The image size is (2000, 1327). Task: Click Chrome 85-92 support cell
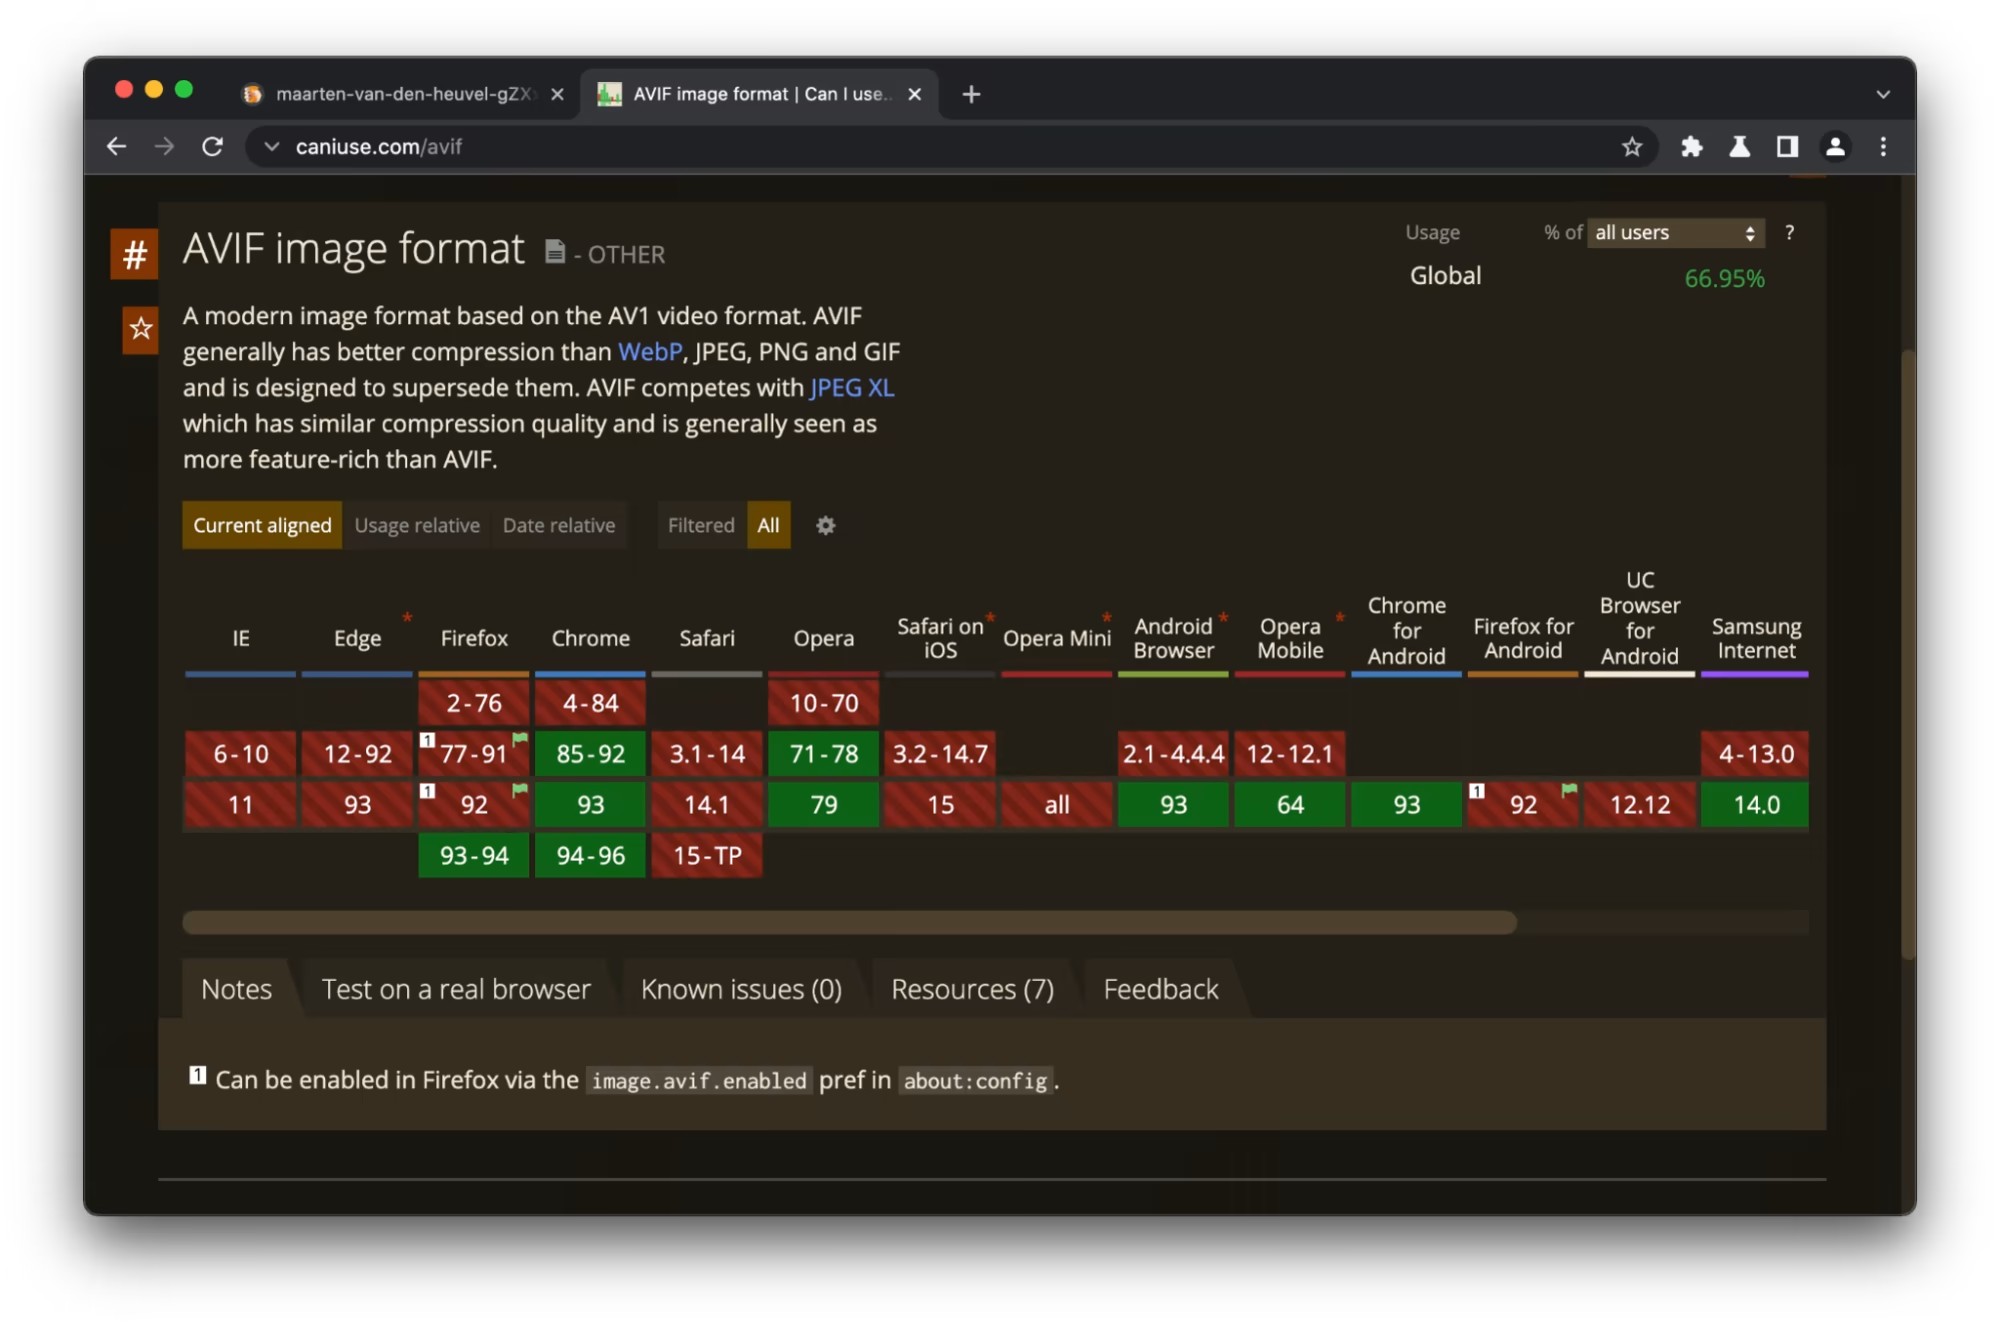[590, 754]
